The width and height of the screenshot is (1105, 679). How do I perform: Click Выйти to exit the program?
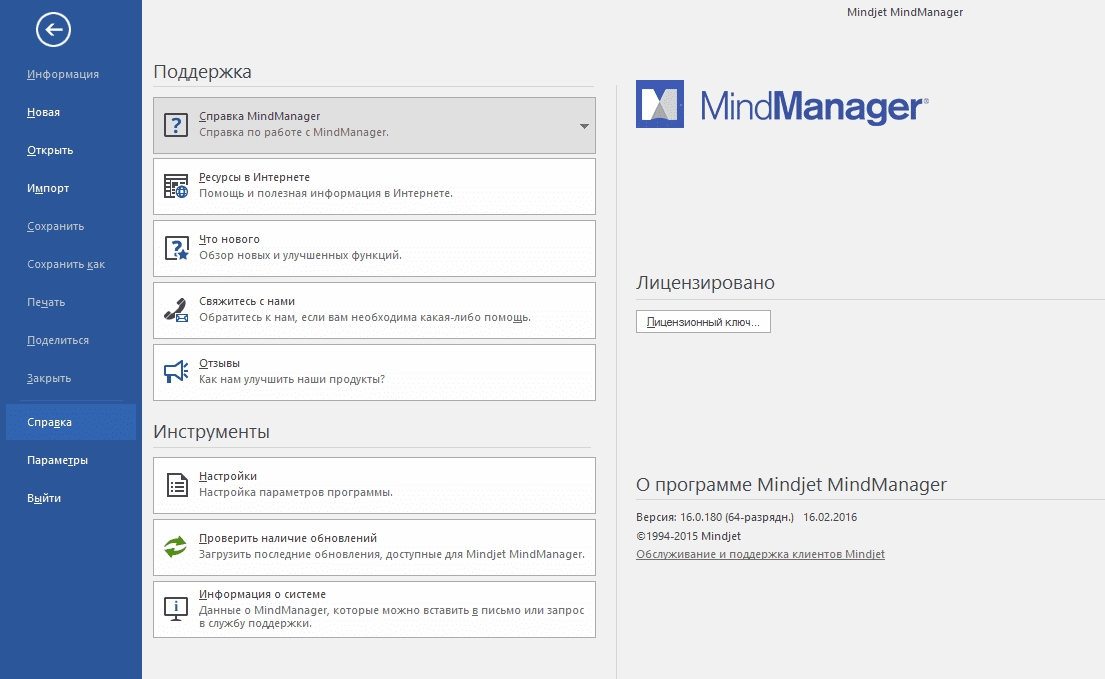pos(44,498)
